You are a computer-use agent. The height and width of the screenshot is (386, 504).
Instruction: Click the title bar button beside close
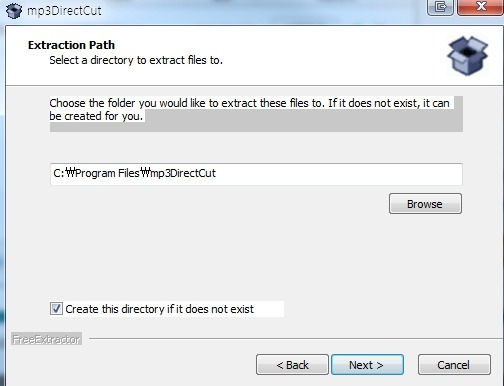440,7
